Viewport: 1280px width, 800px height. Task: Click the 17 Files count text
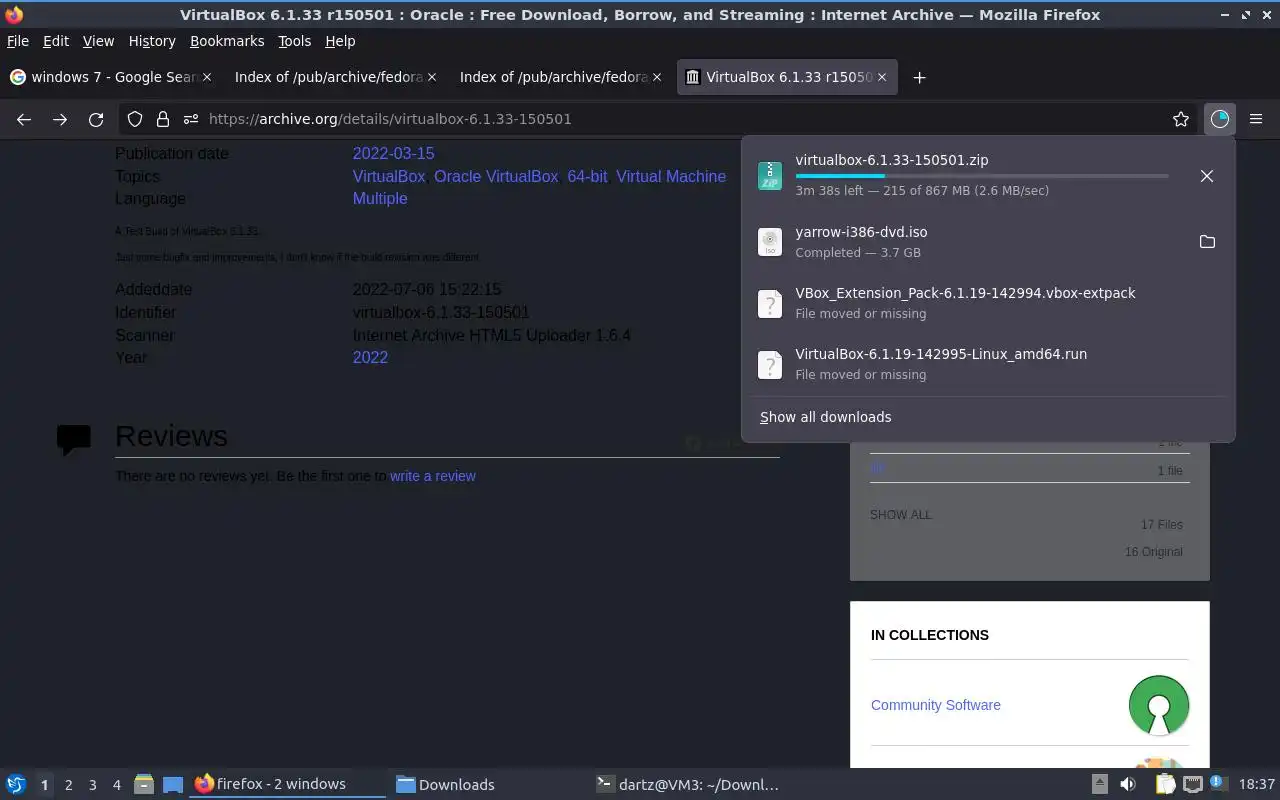[1161, 525]
